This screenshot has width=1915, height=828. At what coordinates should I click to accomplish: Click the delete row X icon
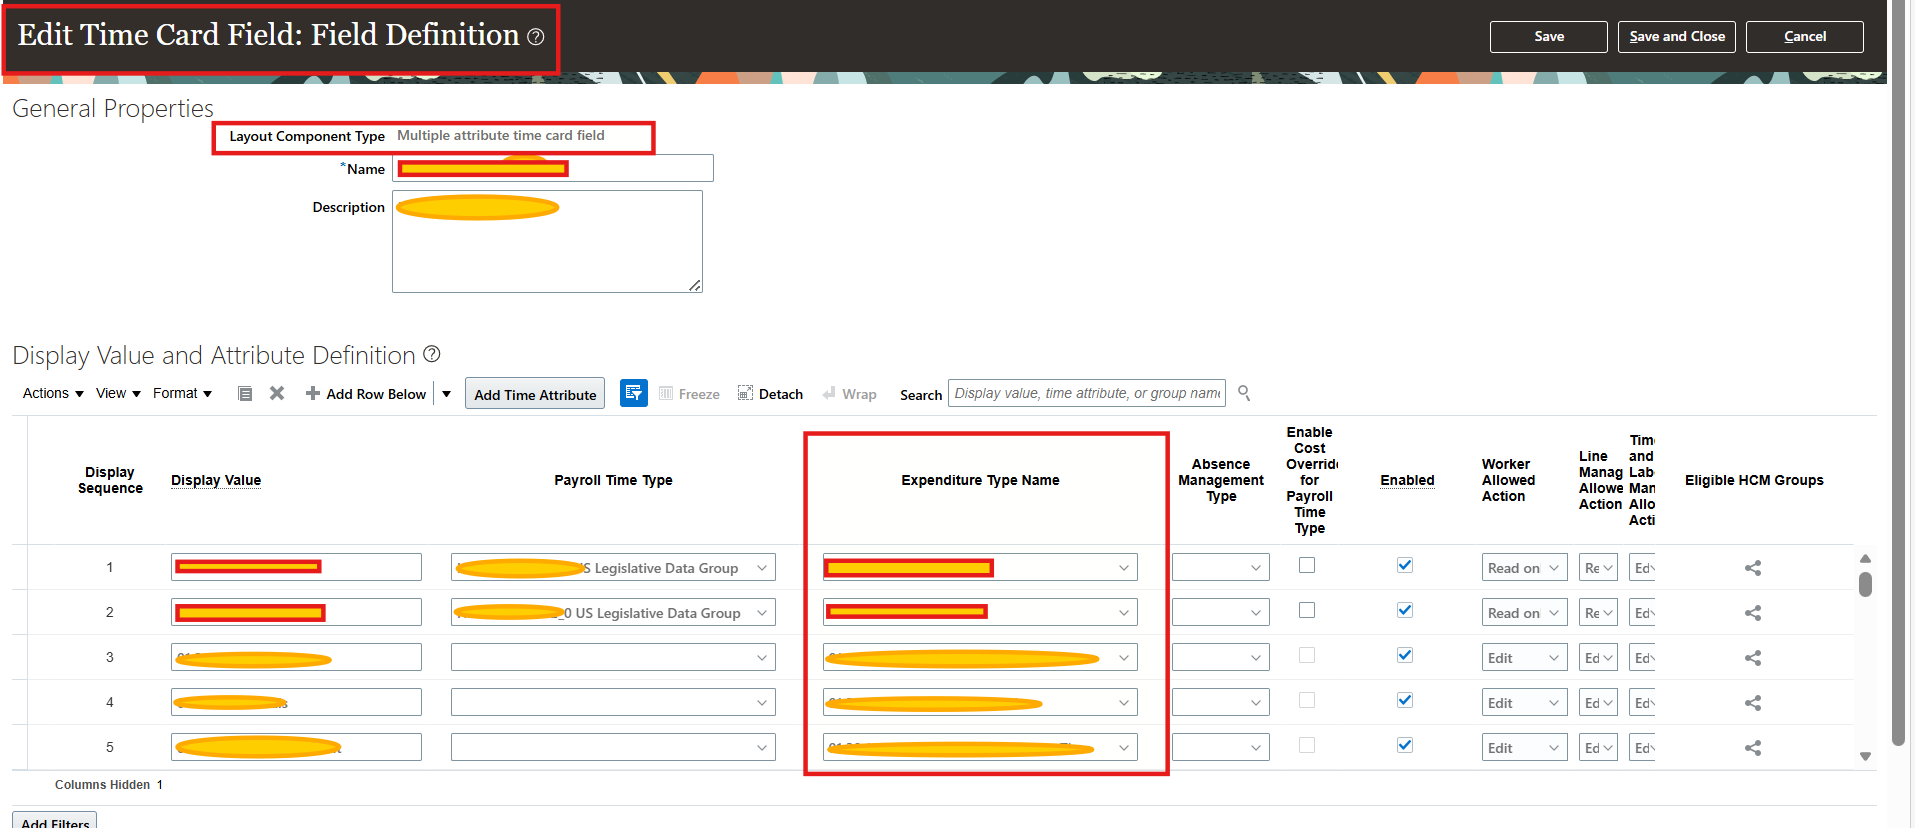277,393
